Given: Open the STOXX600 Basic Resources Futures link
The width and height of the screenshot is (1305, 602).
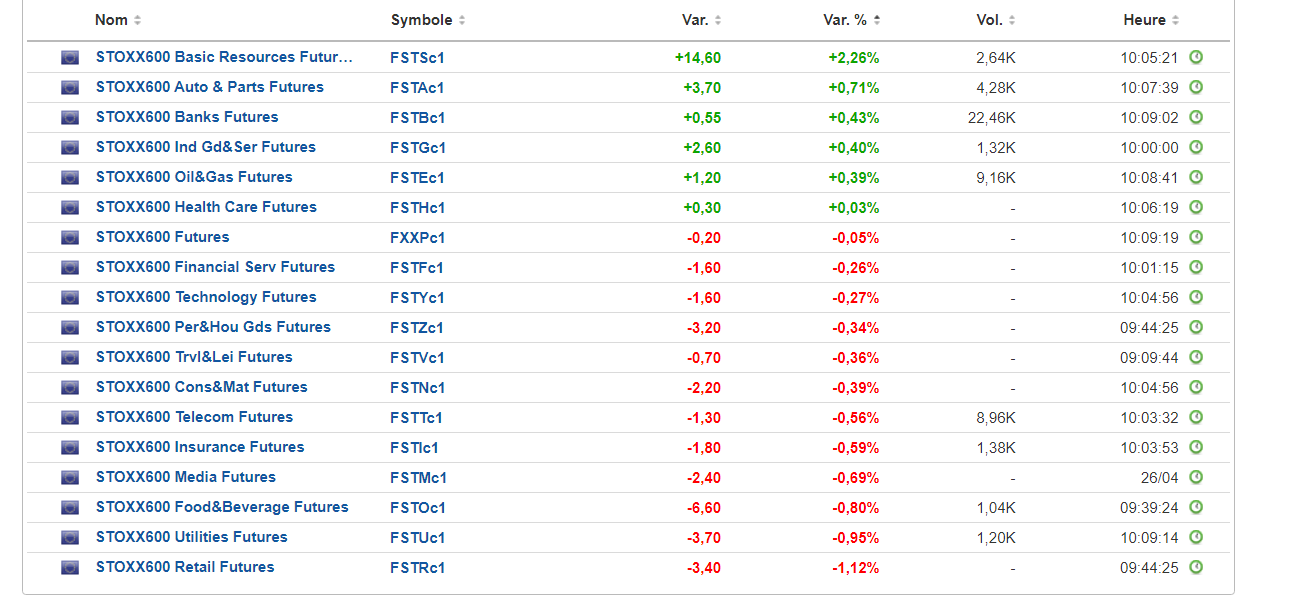Looking at the screenshot, I should coord(224,57).
